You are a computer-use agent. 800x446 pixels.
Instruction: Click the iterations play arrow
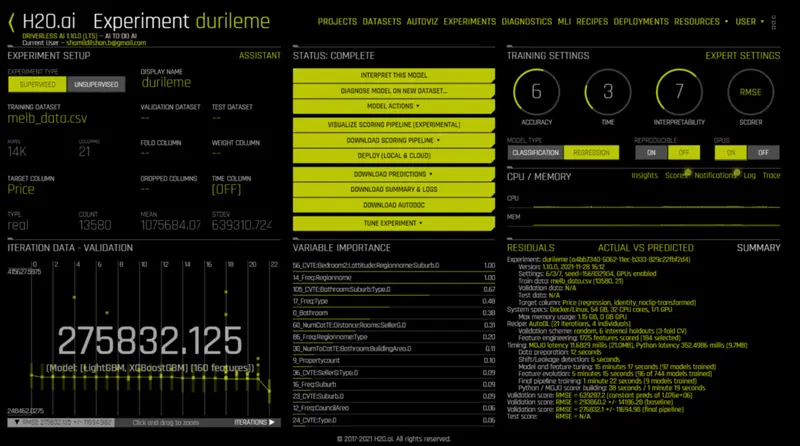tap(272, 423)
